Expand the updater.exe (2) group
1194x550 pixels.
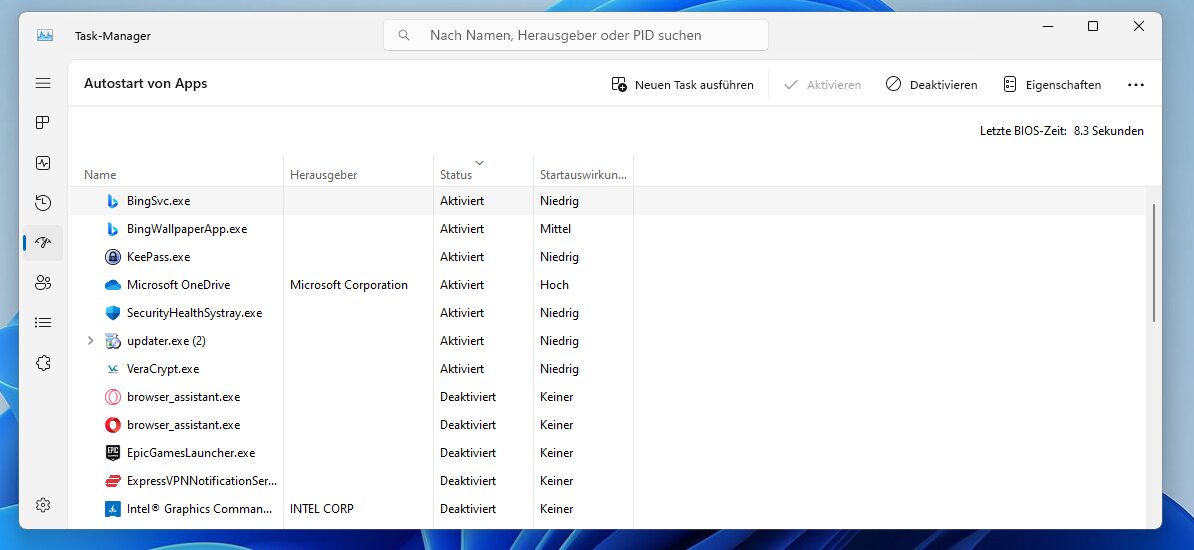click(90, 341)
